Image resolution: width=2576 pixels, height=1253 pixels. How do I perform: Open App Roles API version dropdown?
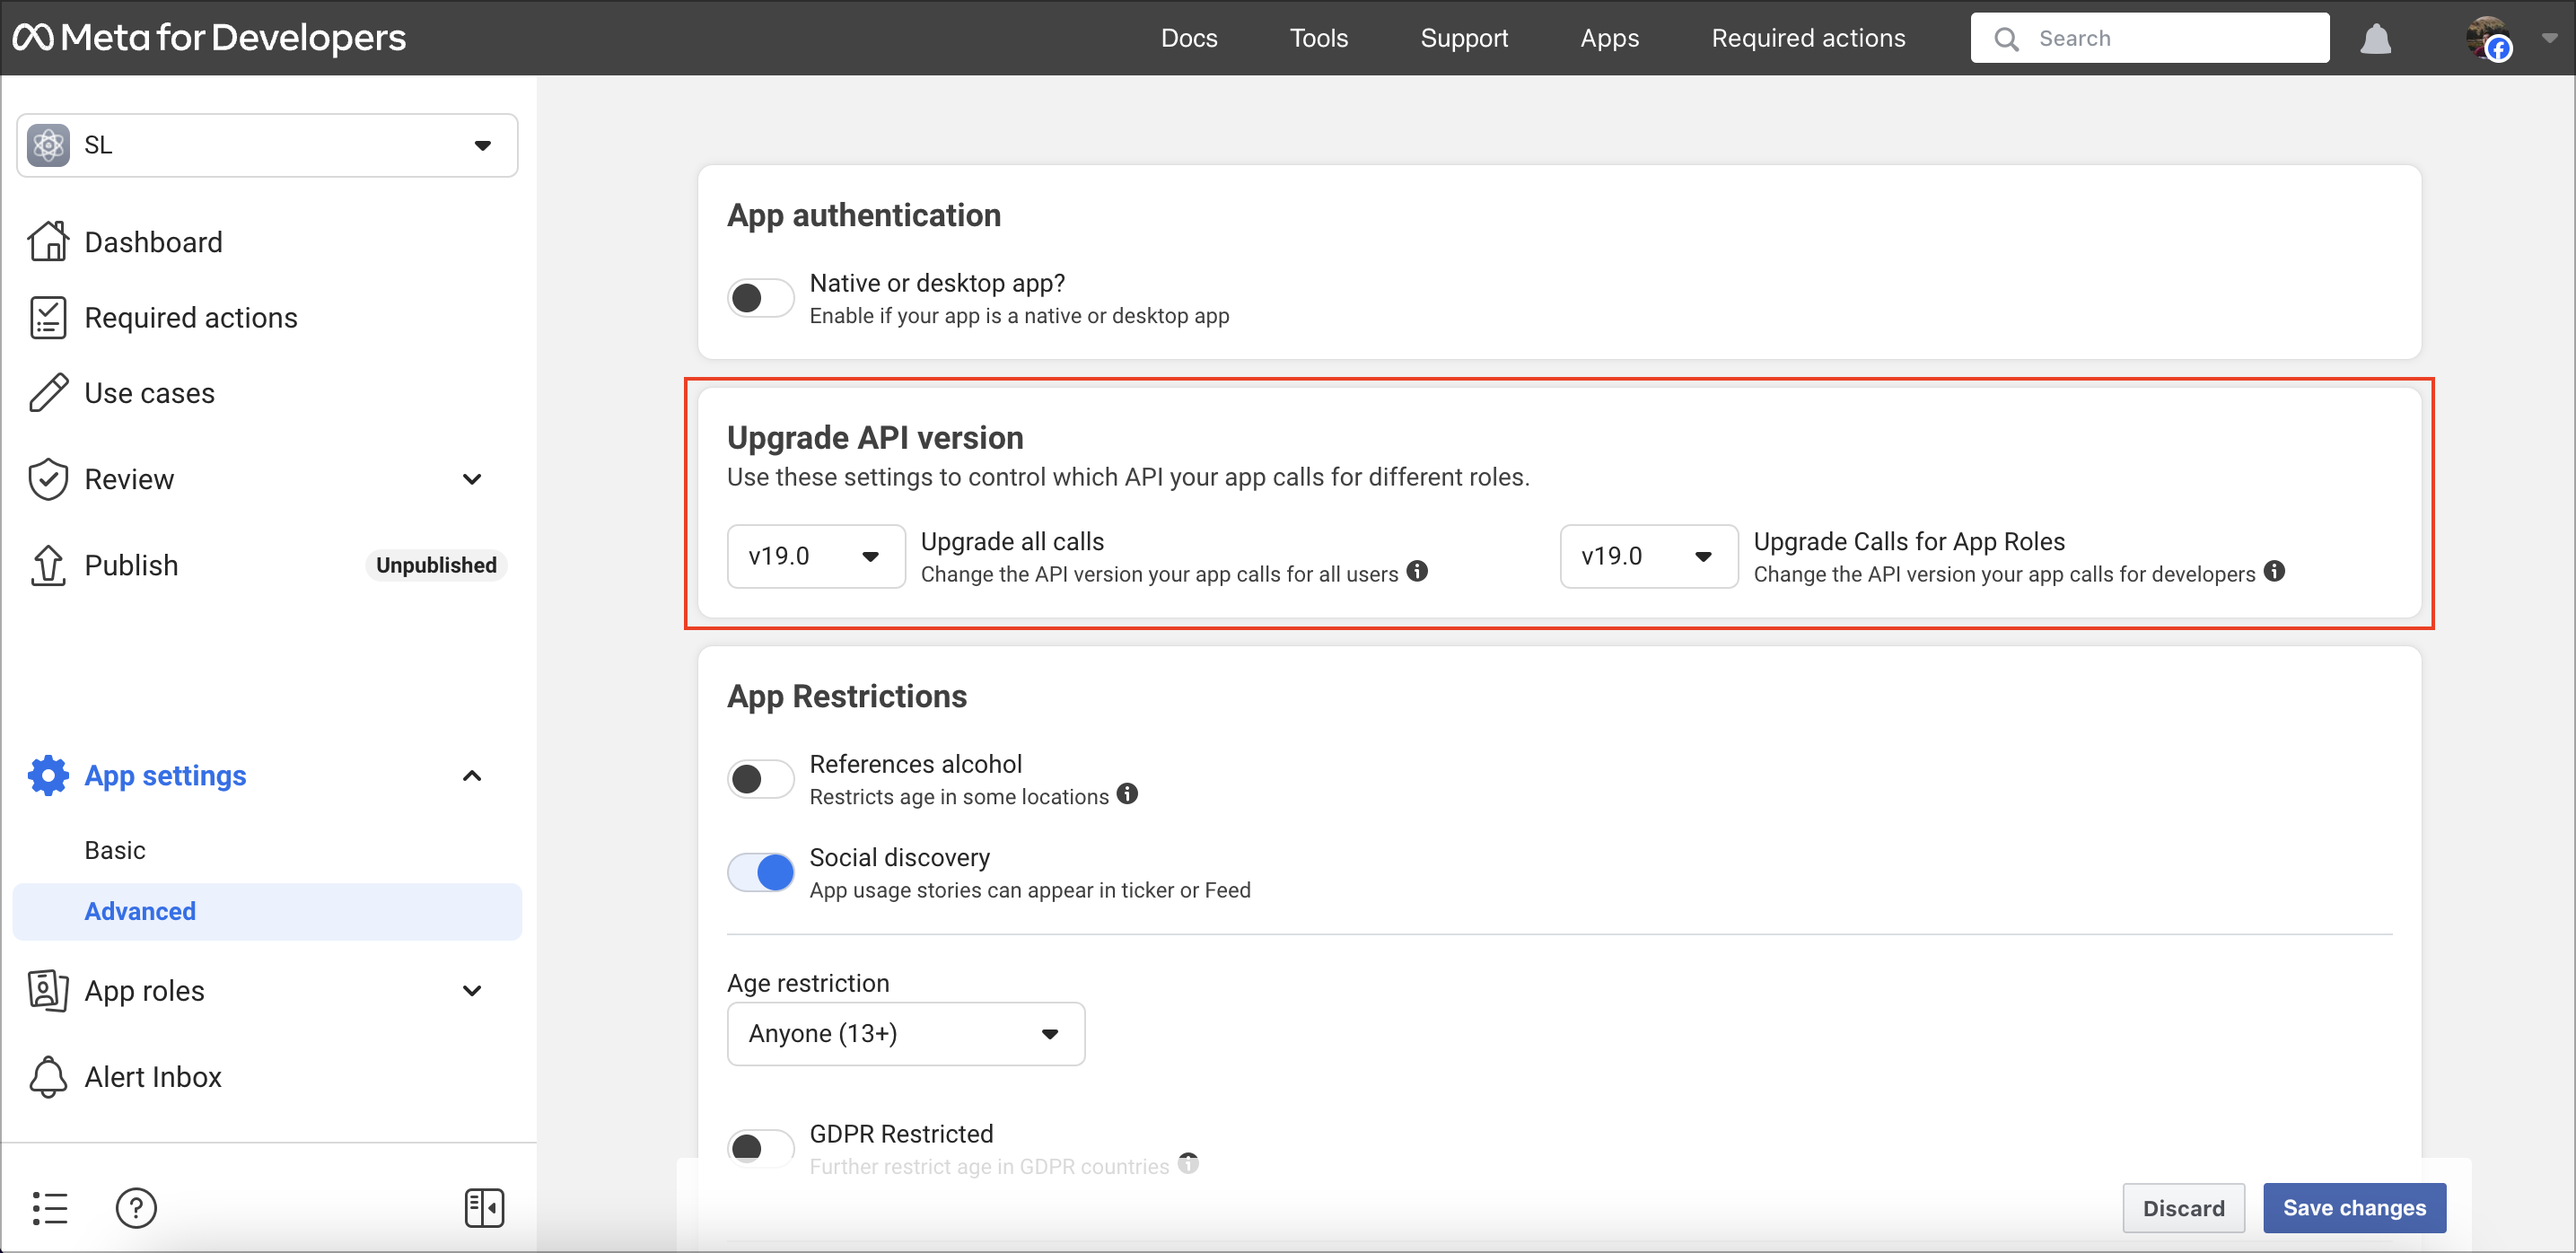pos(1649,556)
